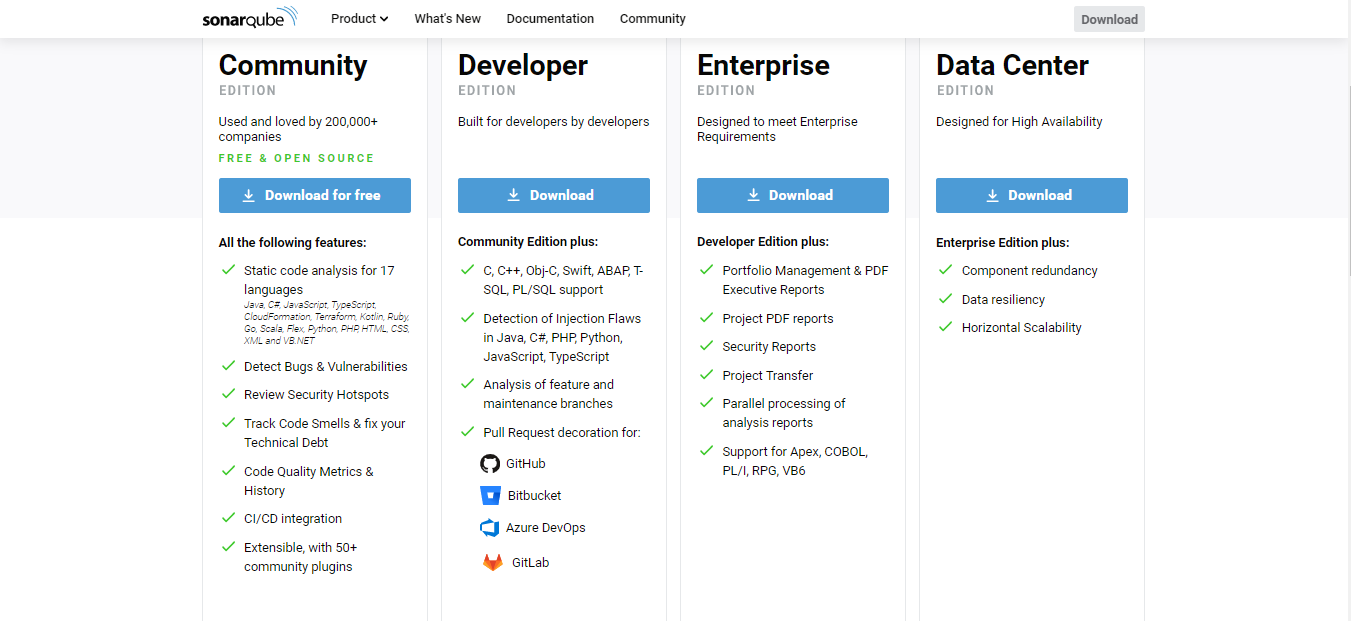Click the checkmark beside Static code analysis
1351x621 pixels.
click(x=228, y=270)
